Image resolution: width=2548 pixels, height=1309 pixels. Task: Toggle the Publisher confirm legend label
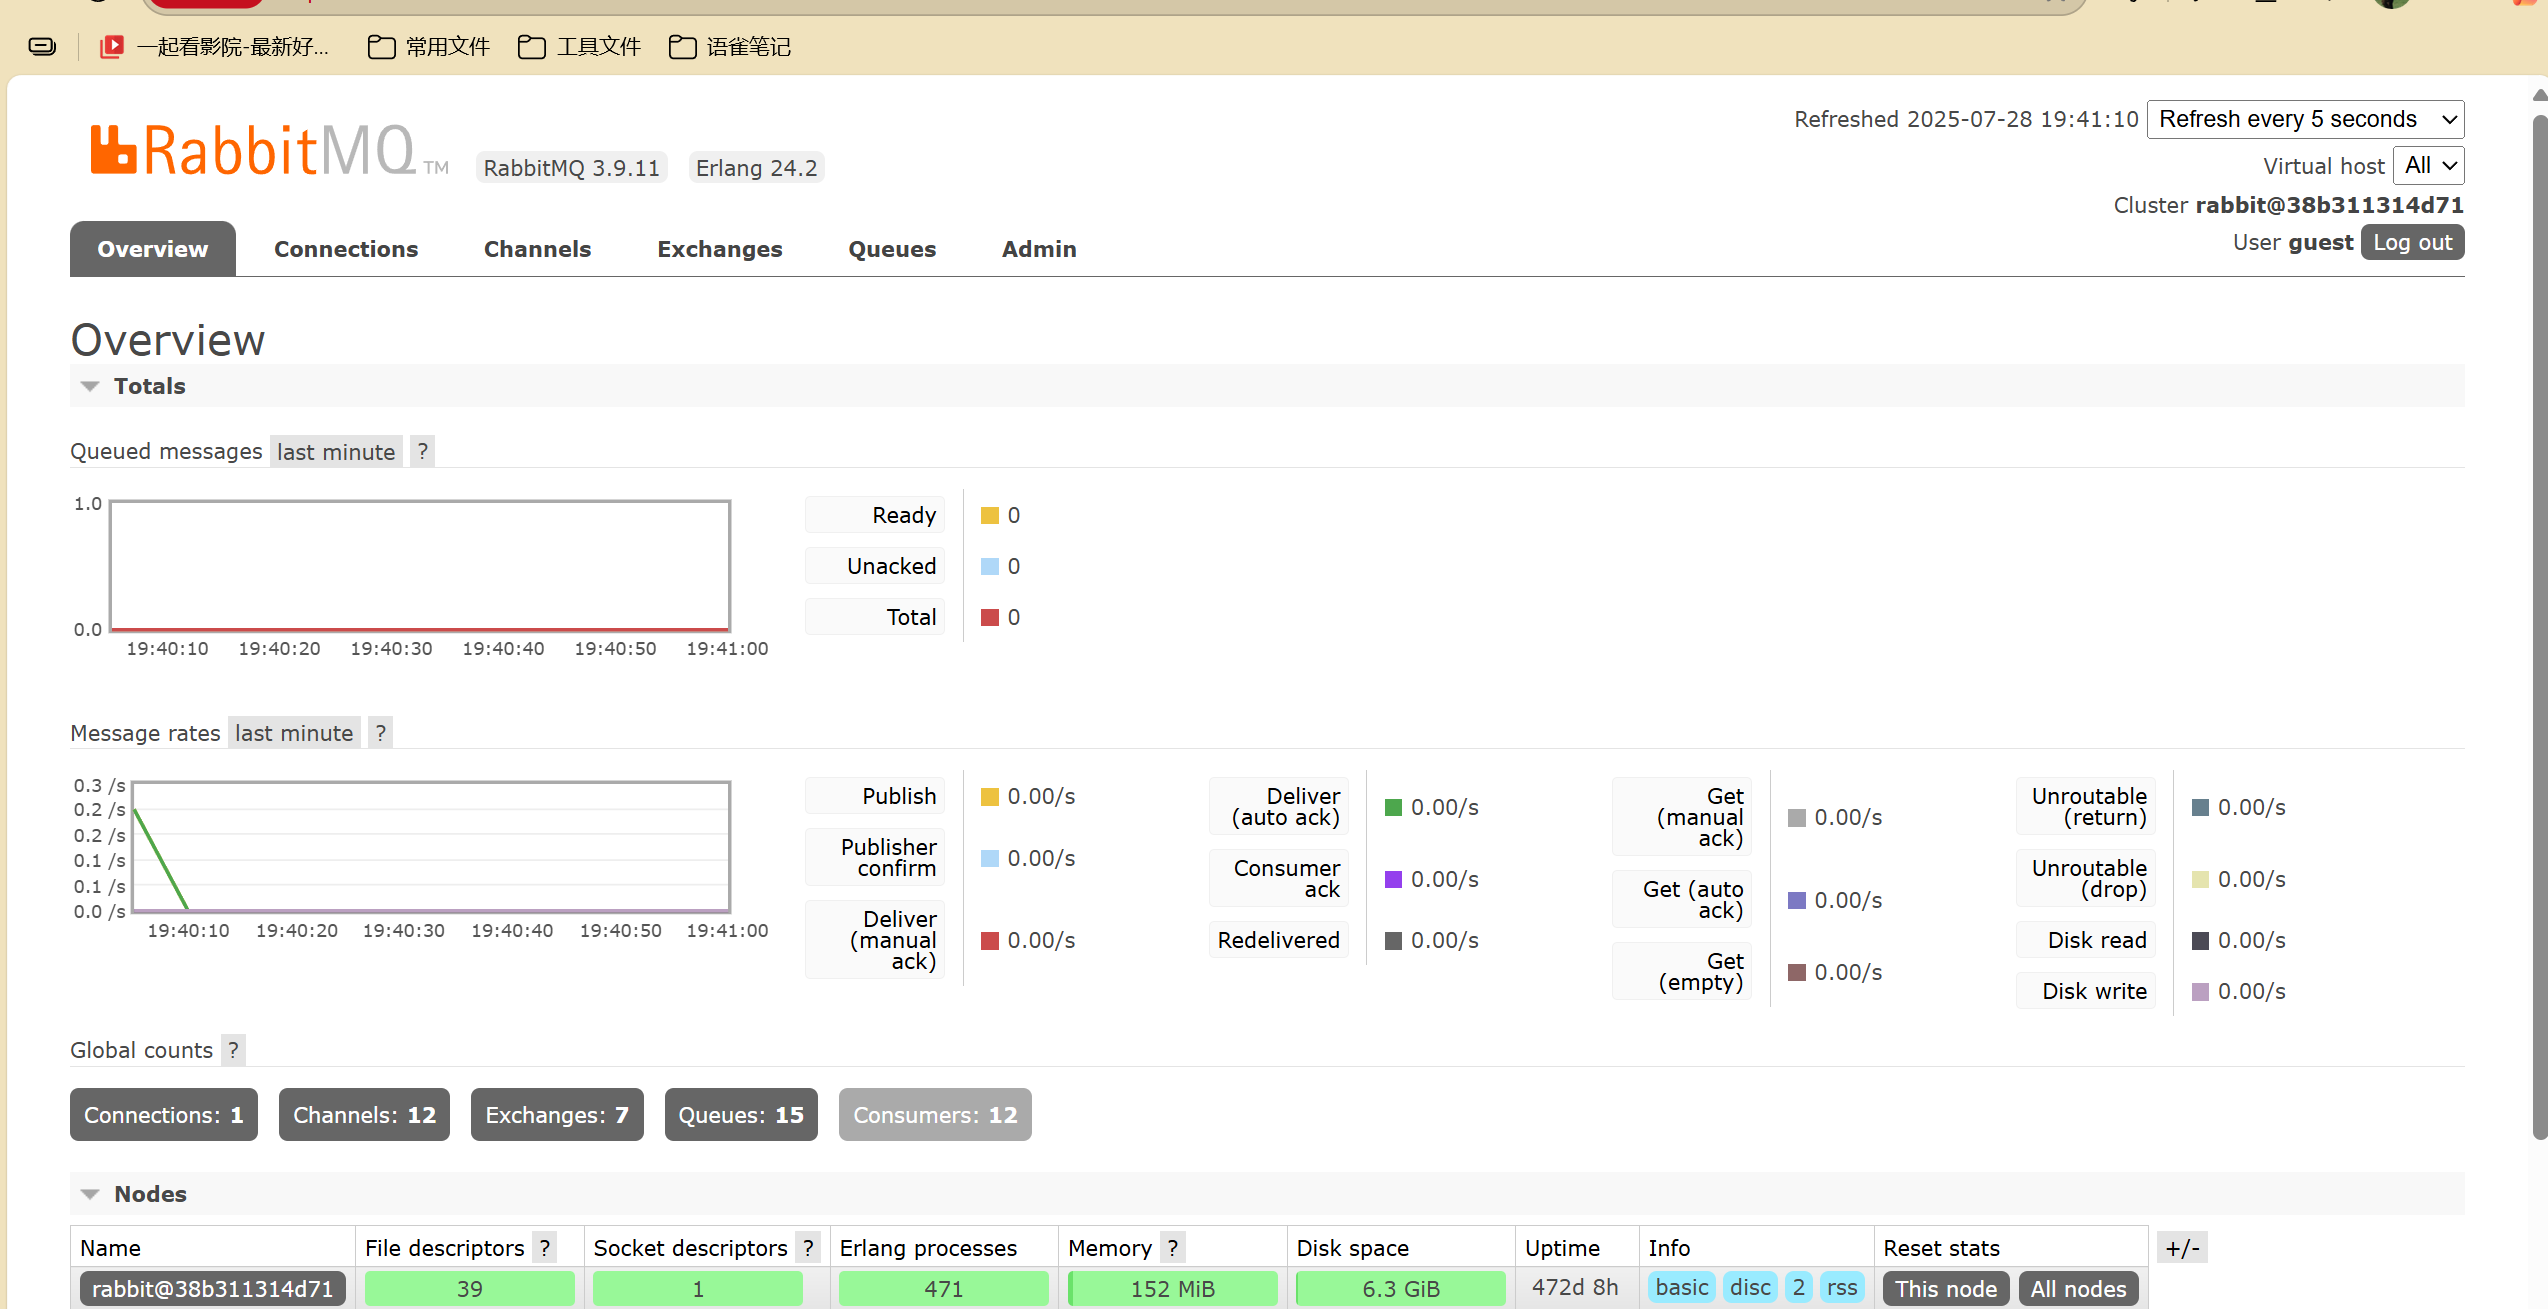pyautogui.click(x=875, y=858)
